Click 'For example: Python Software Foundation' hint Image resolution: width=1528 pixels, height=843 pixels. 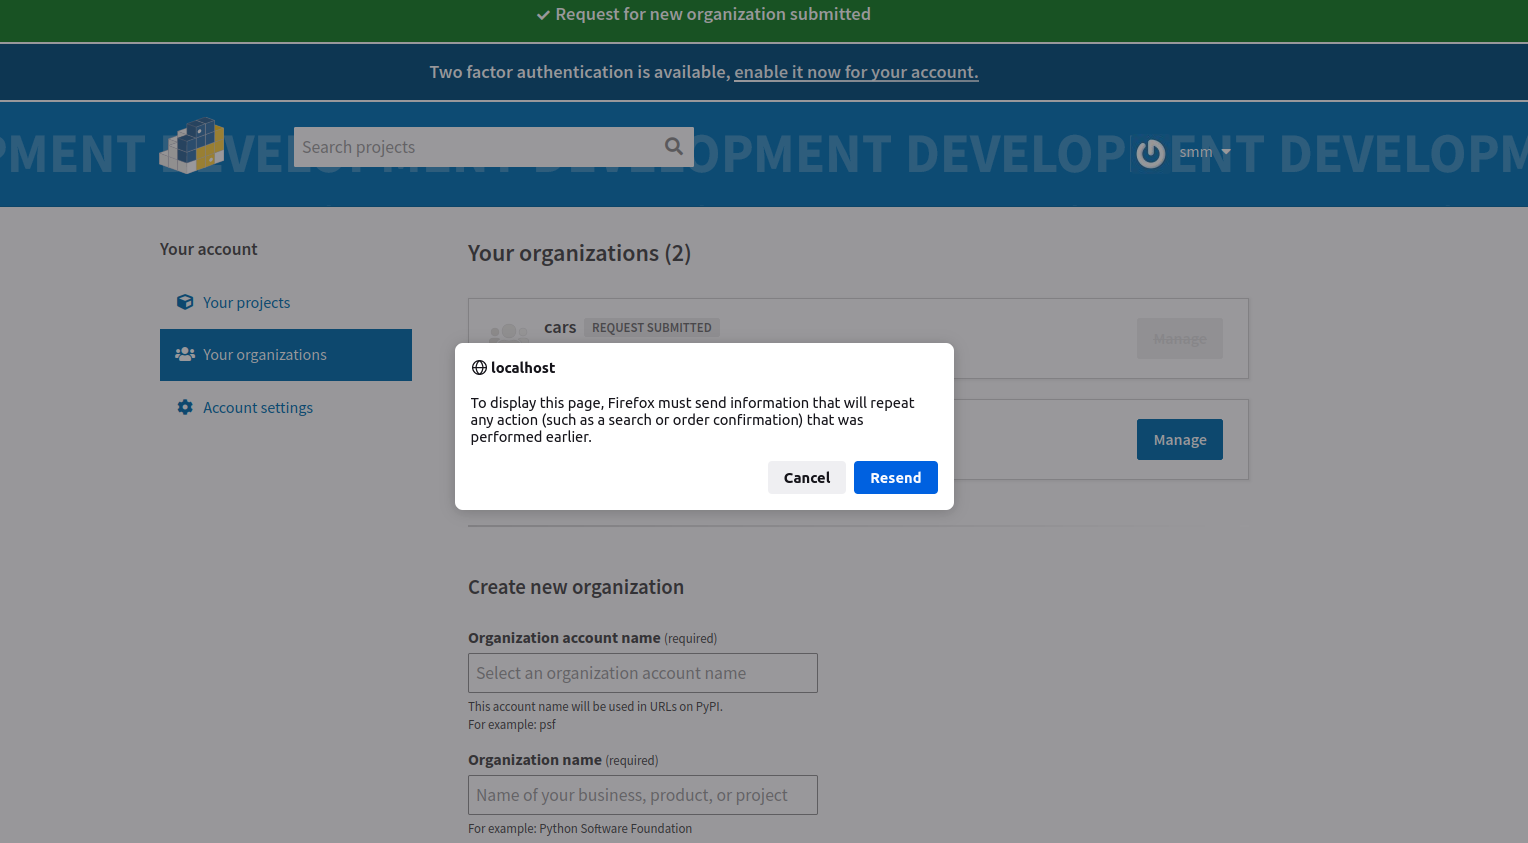pyautogui.click(x=580, y=829)
